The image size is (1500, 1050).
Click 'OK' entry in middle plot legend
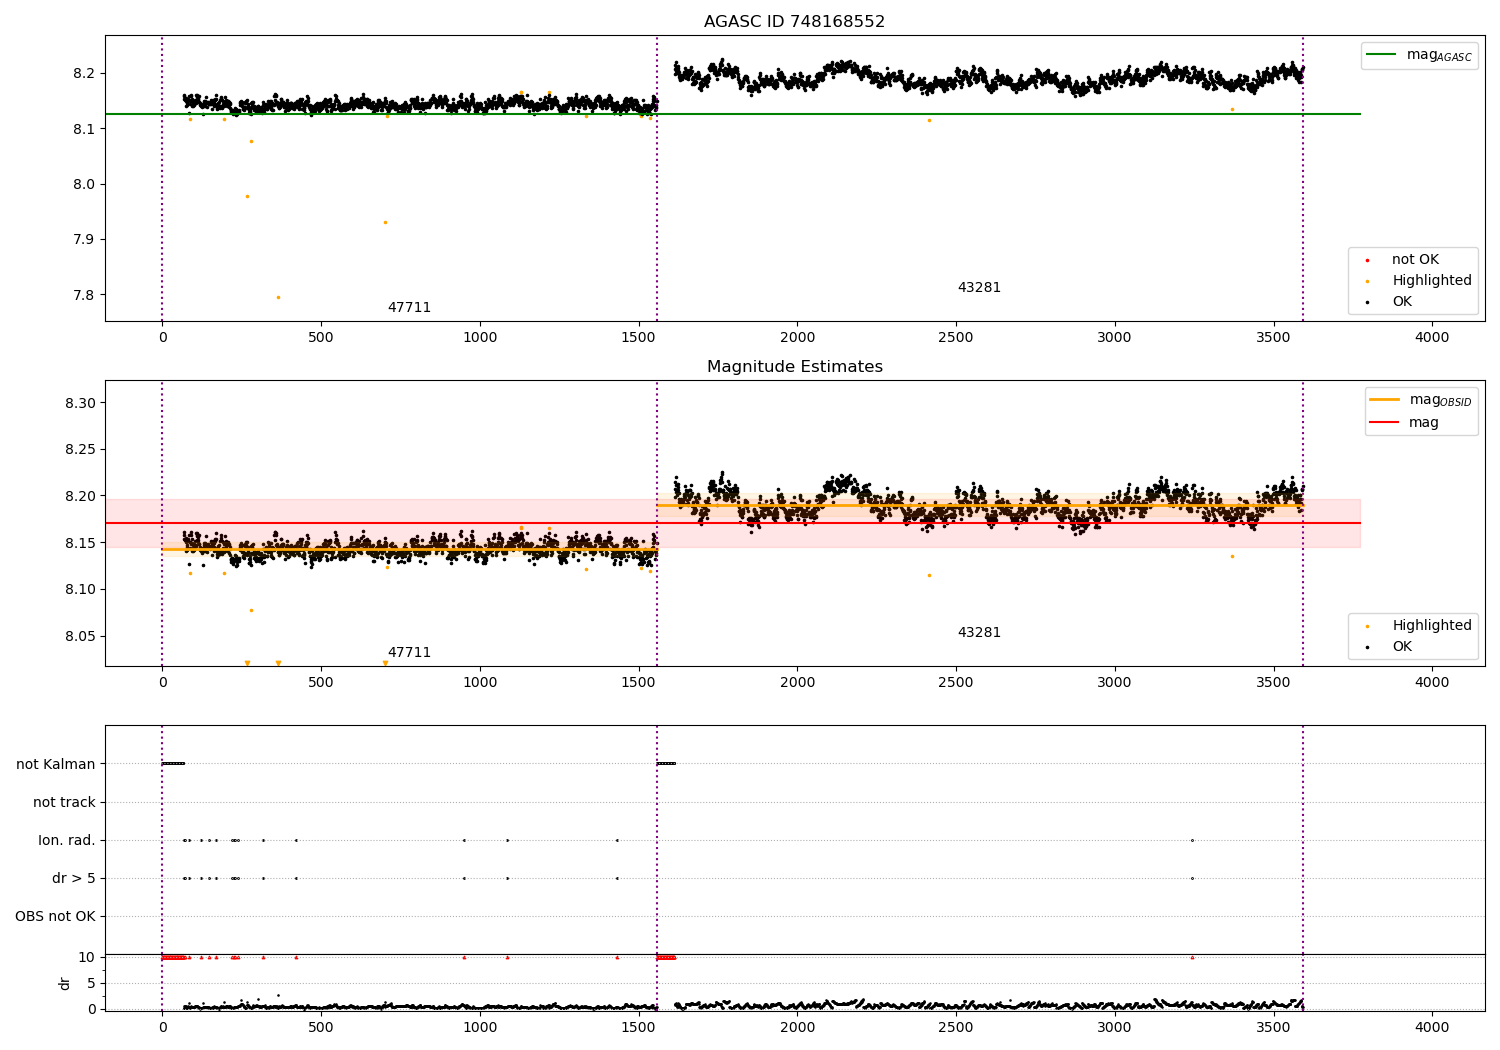point(1402,647)
